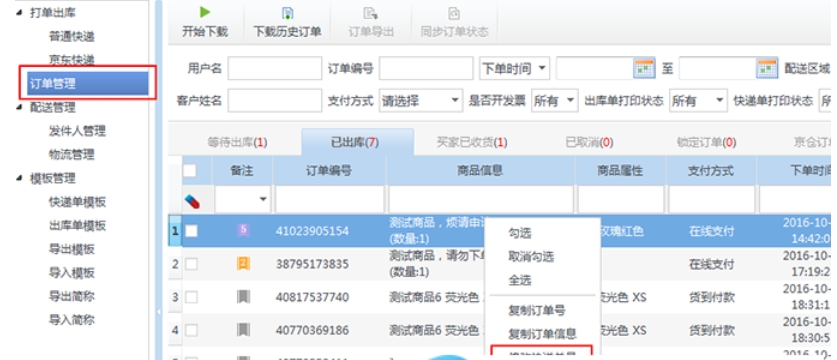This screenshot has height=360, width=837.
Task: Collapse the 打单出库 tree group
Action: 19,13
